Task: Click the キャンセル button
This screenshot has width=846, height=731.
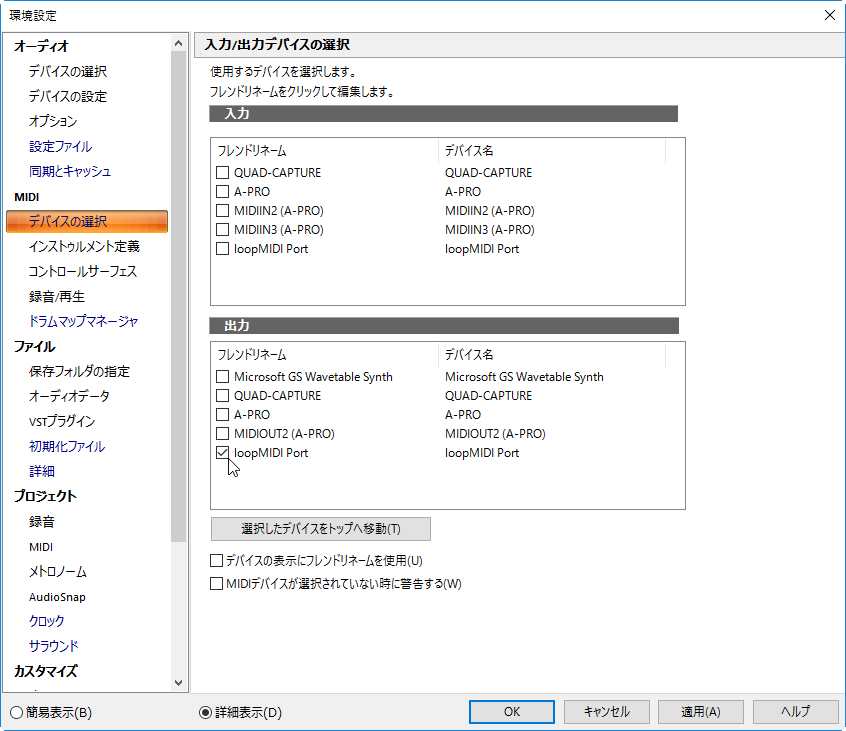Action: (x=606, y=712)
